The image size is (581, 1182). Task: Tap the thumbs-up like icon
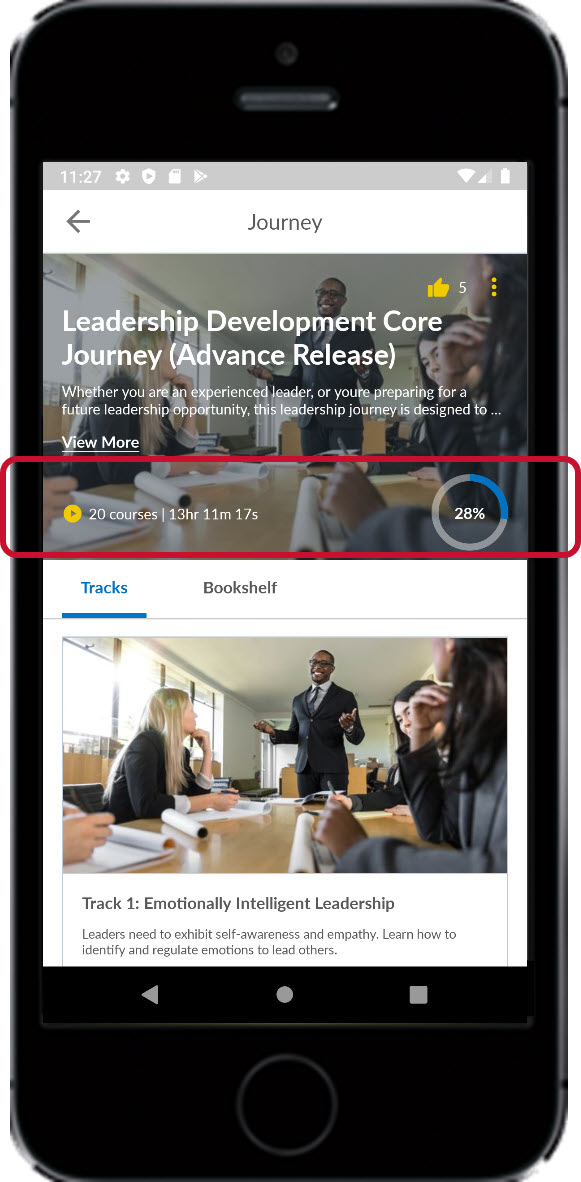[x=438, y=287]
